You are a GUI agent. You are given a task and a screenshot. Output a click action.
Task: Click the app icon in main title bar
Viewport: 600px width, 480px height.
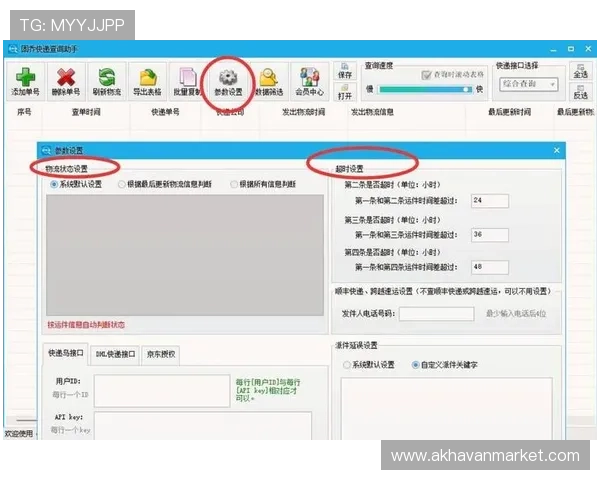[x=13, y=49]
